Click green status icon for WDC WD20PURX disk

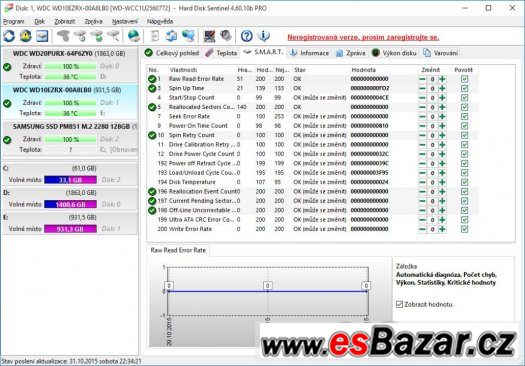(7, 67)
